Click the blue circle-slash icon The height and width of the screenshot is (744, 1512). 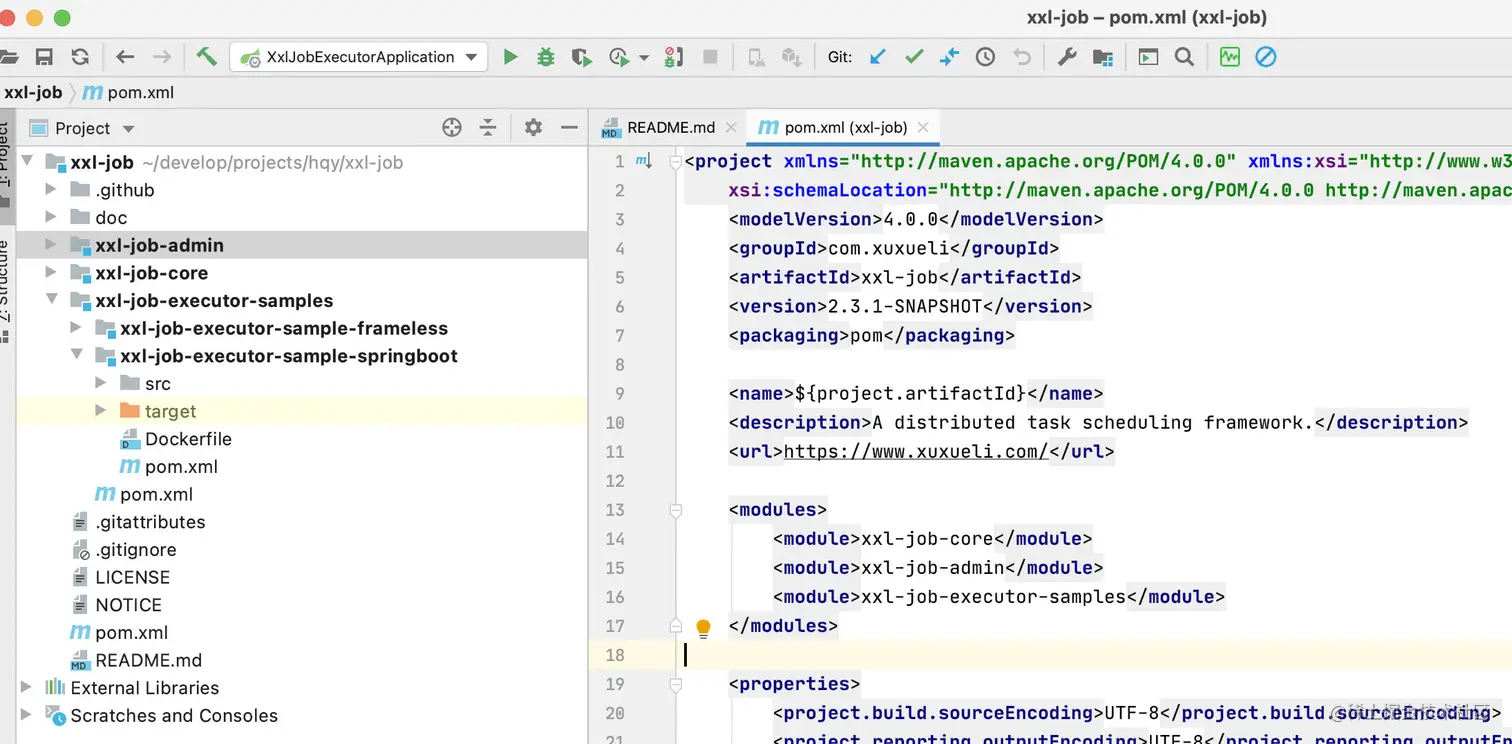click(1265, 57)
